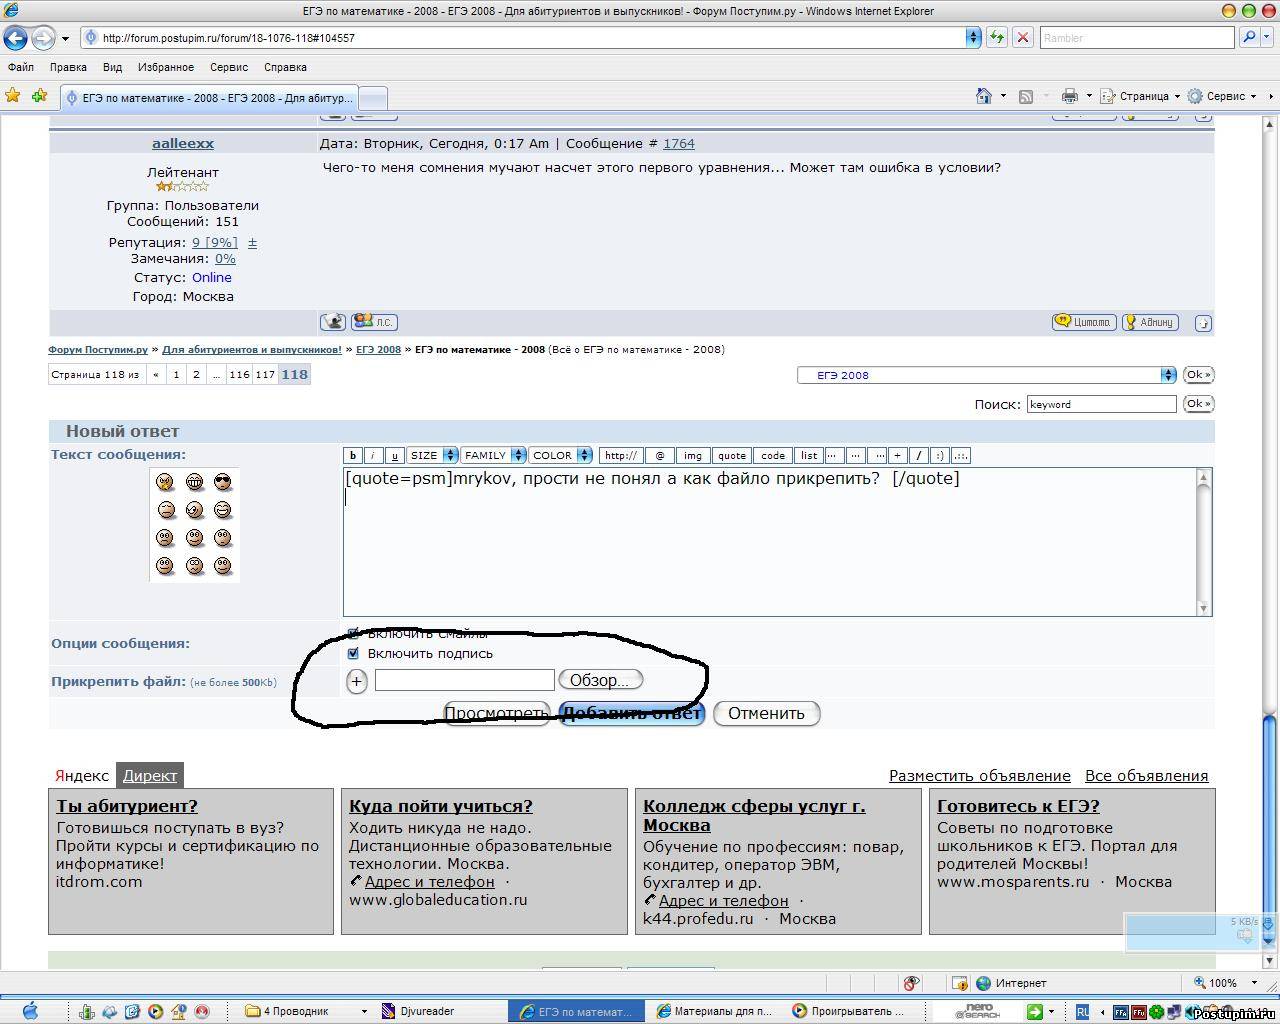Open the 'Избранное' menu
The height and width of the screenshot is (1024, 1280).
point(166,67)
